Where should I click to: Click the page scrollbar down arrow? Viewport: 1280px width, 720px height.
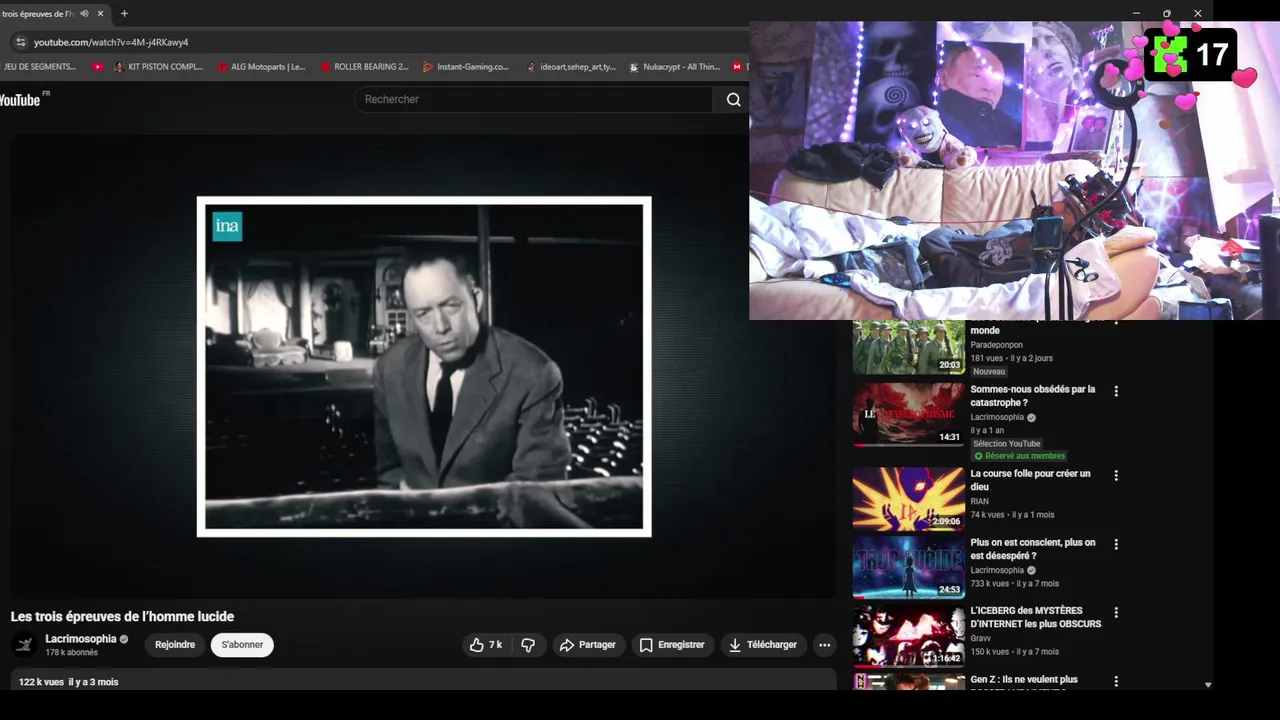click(x=1207, y=685)
